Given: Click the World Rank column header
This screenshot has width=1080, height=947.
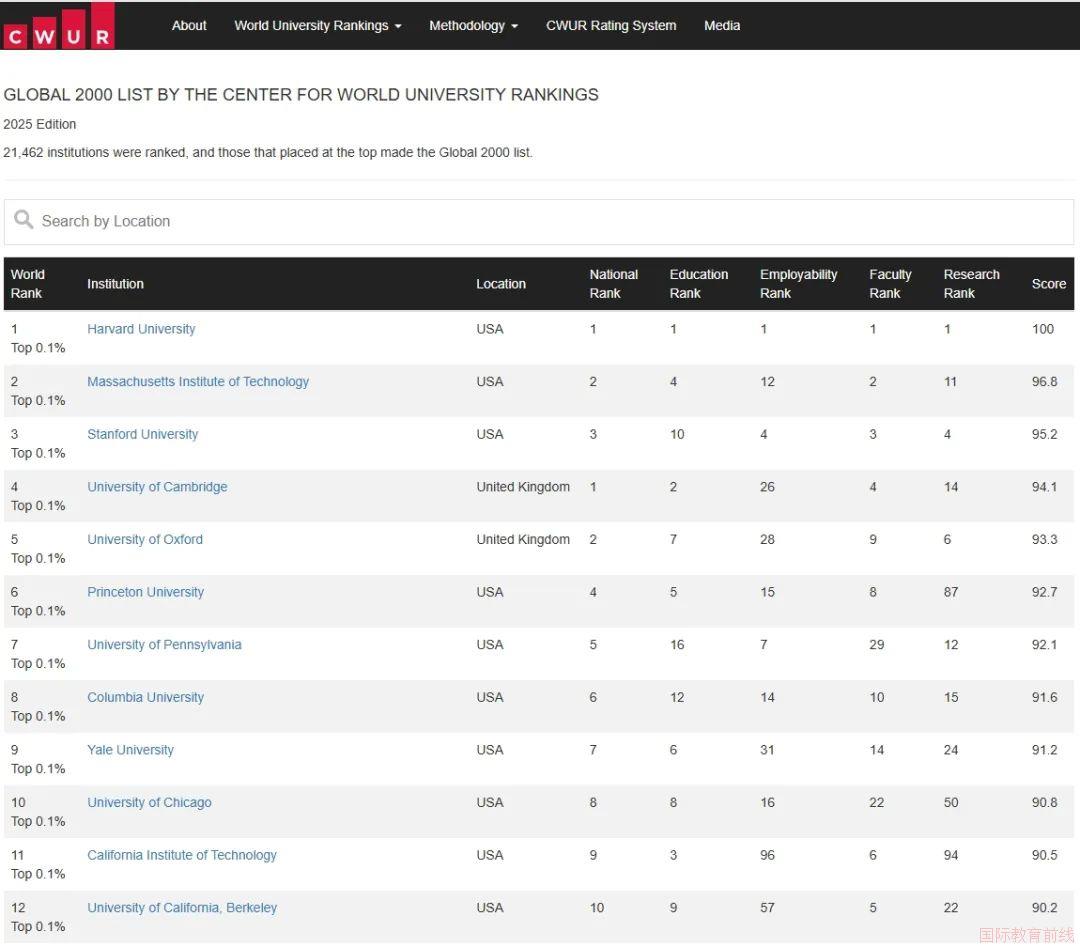Looking at the screenshot, I should pyautogui.click(x=28, y=284).
